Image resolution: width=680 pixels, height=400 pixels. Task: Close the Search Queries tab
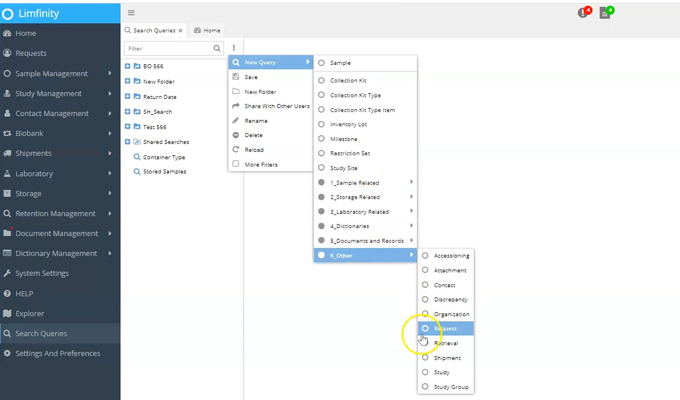pos(180,30)
